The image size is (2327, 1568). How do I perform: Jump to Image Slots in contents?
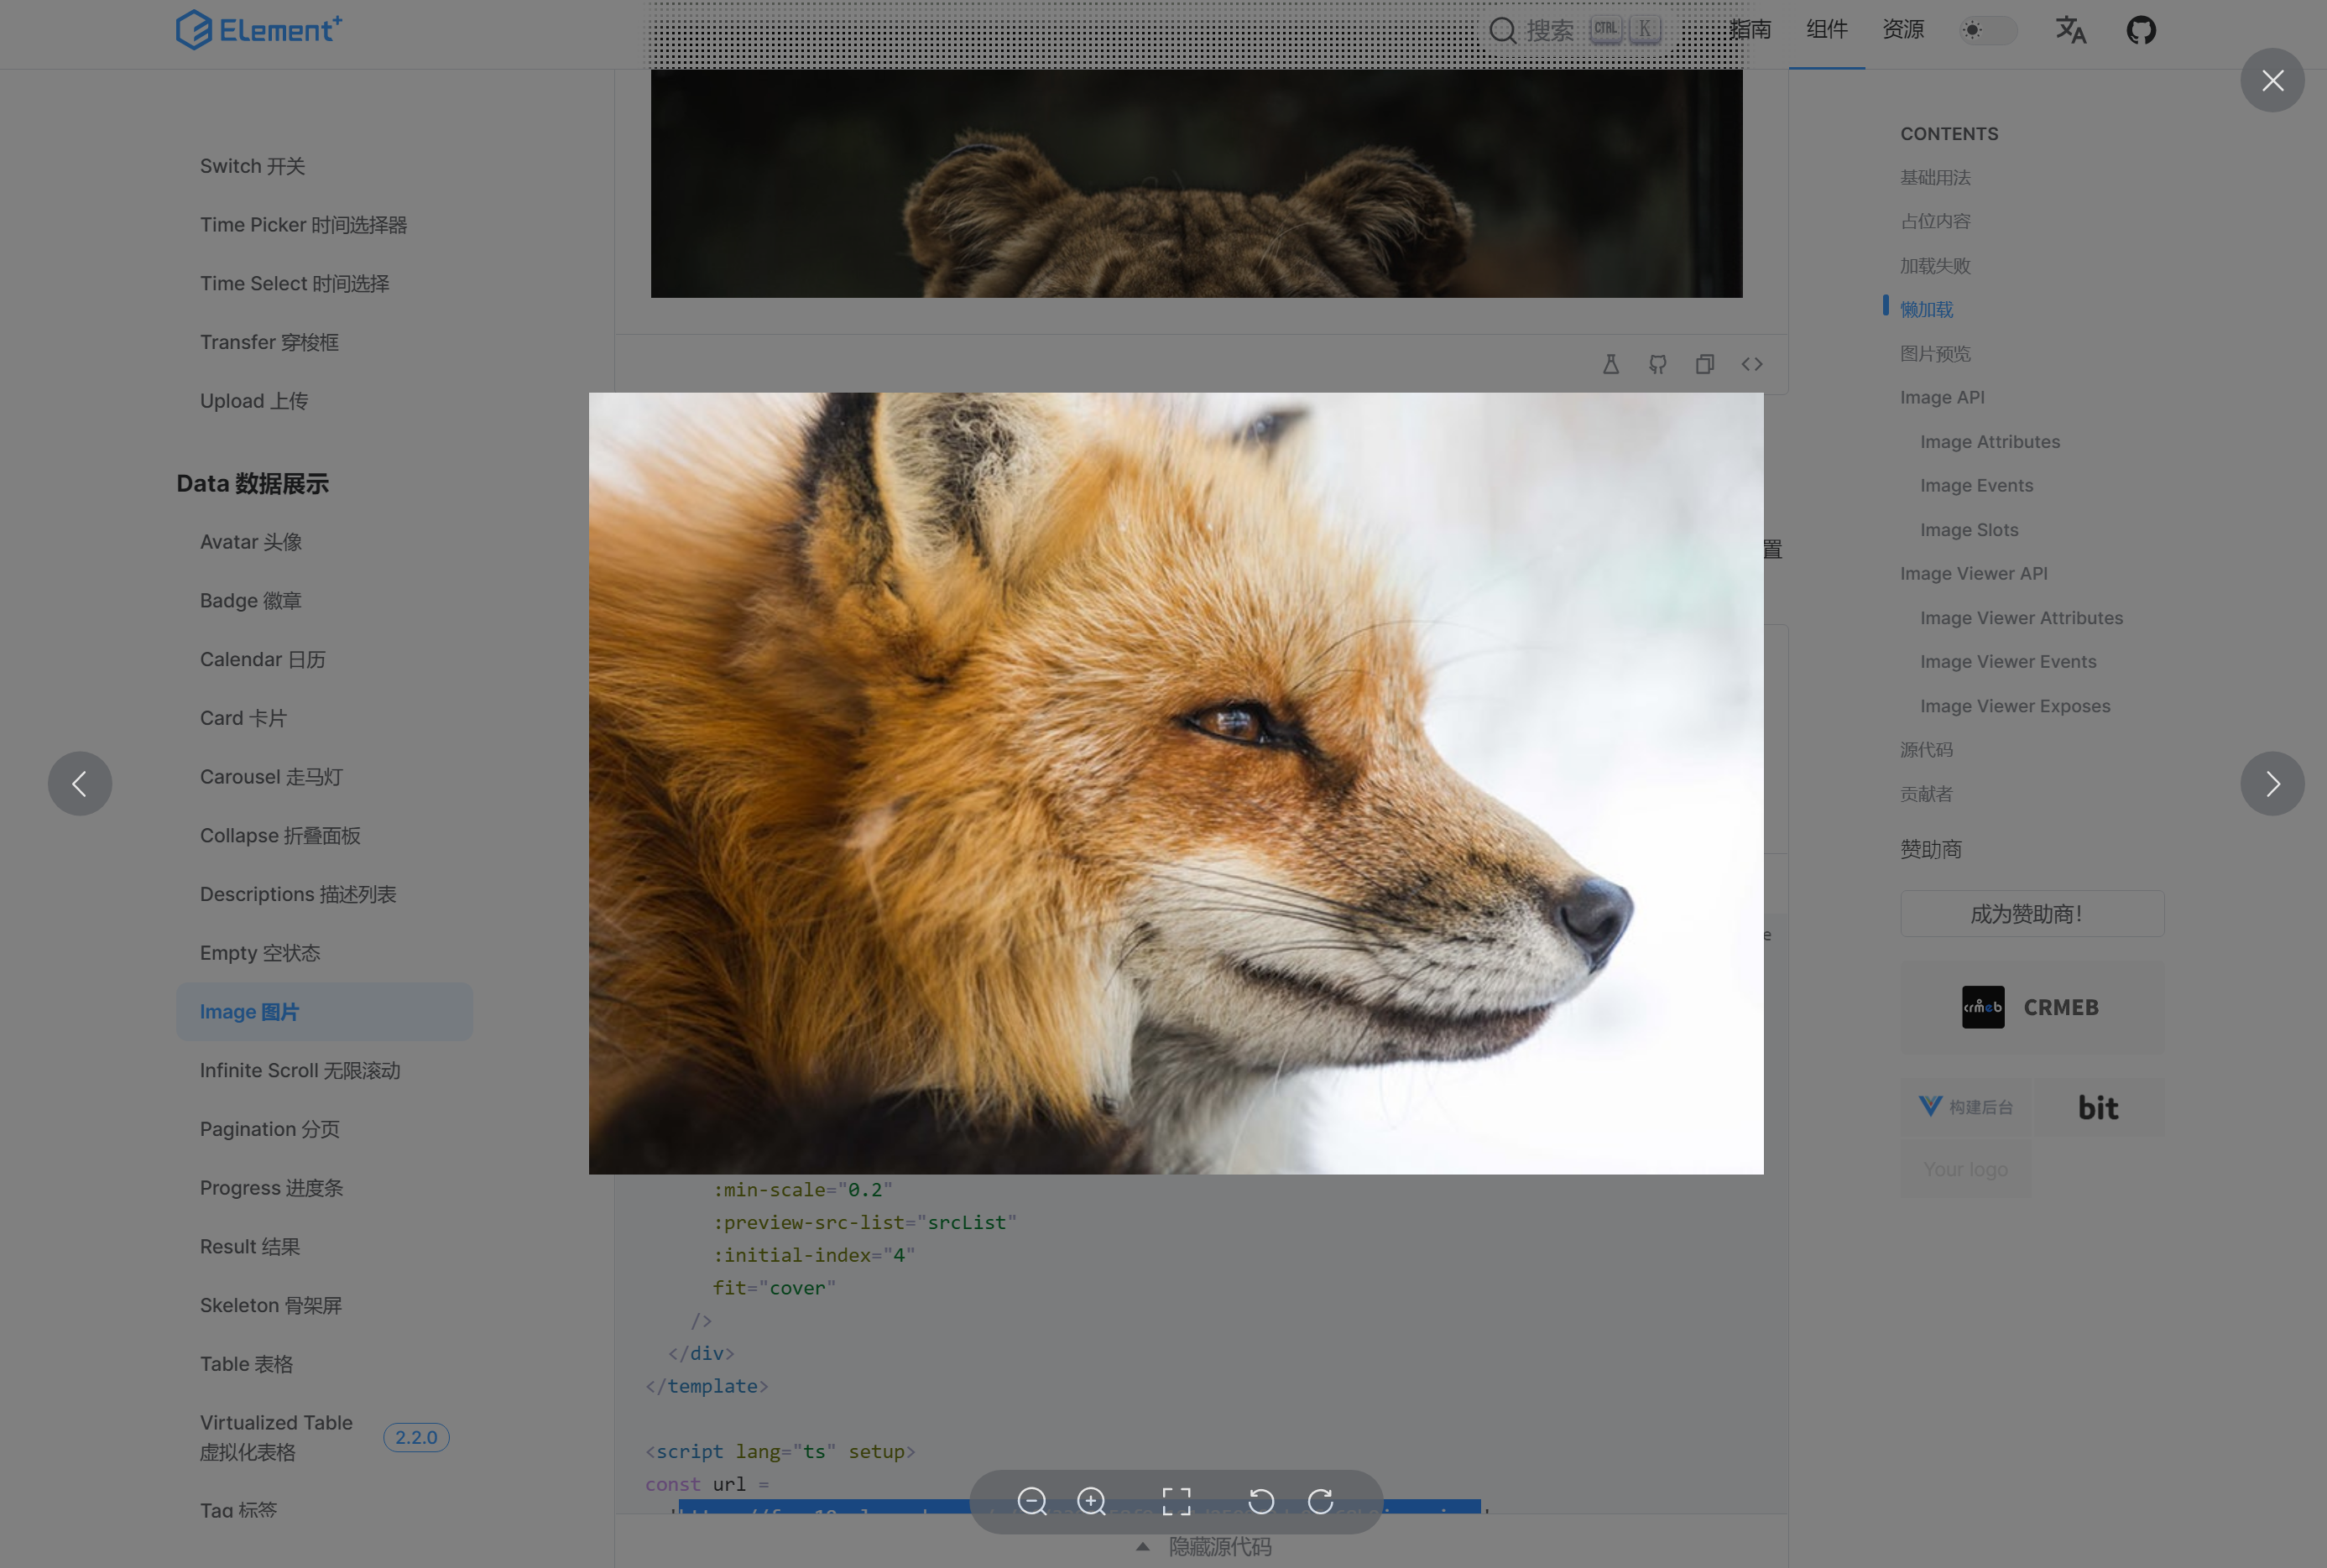(x=1969, y=530)
